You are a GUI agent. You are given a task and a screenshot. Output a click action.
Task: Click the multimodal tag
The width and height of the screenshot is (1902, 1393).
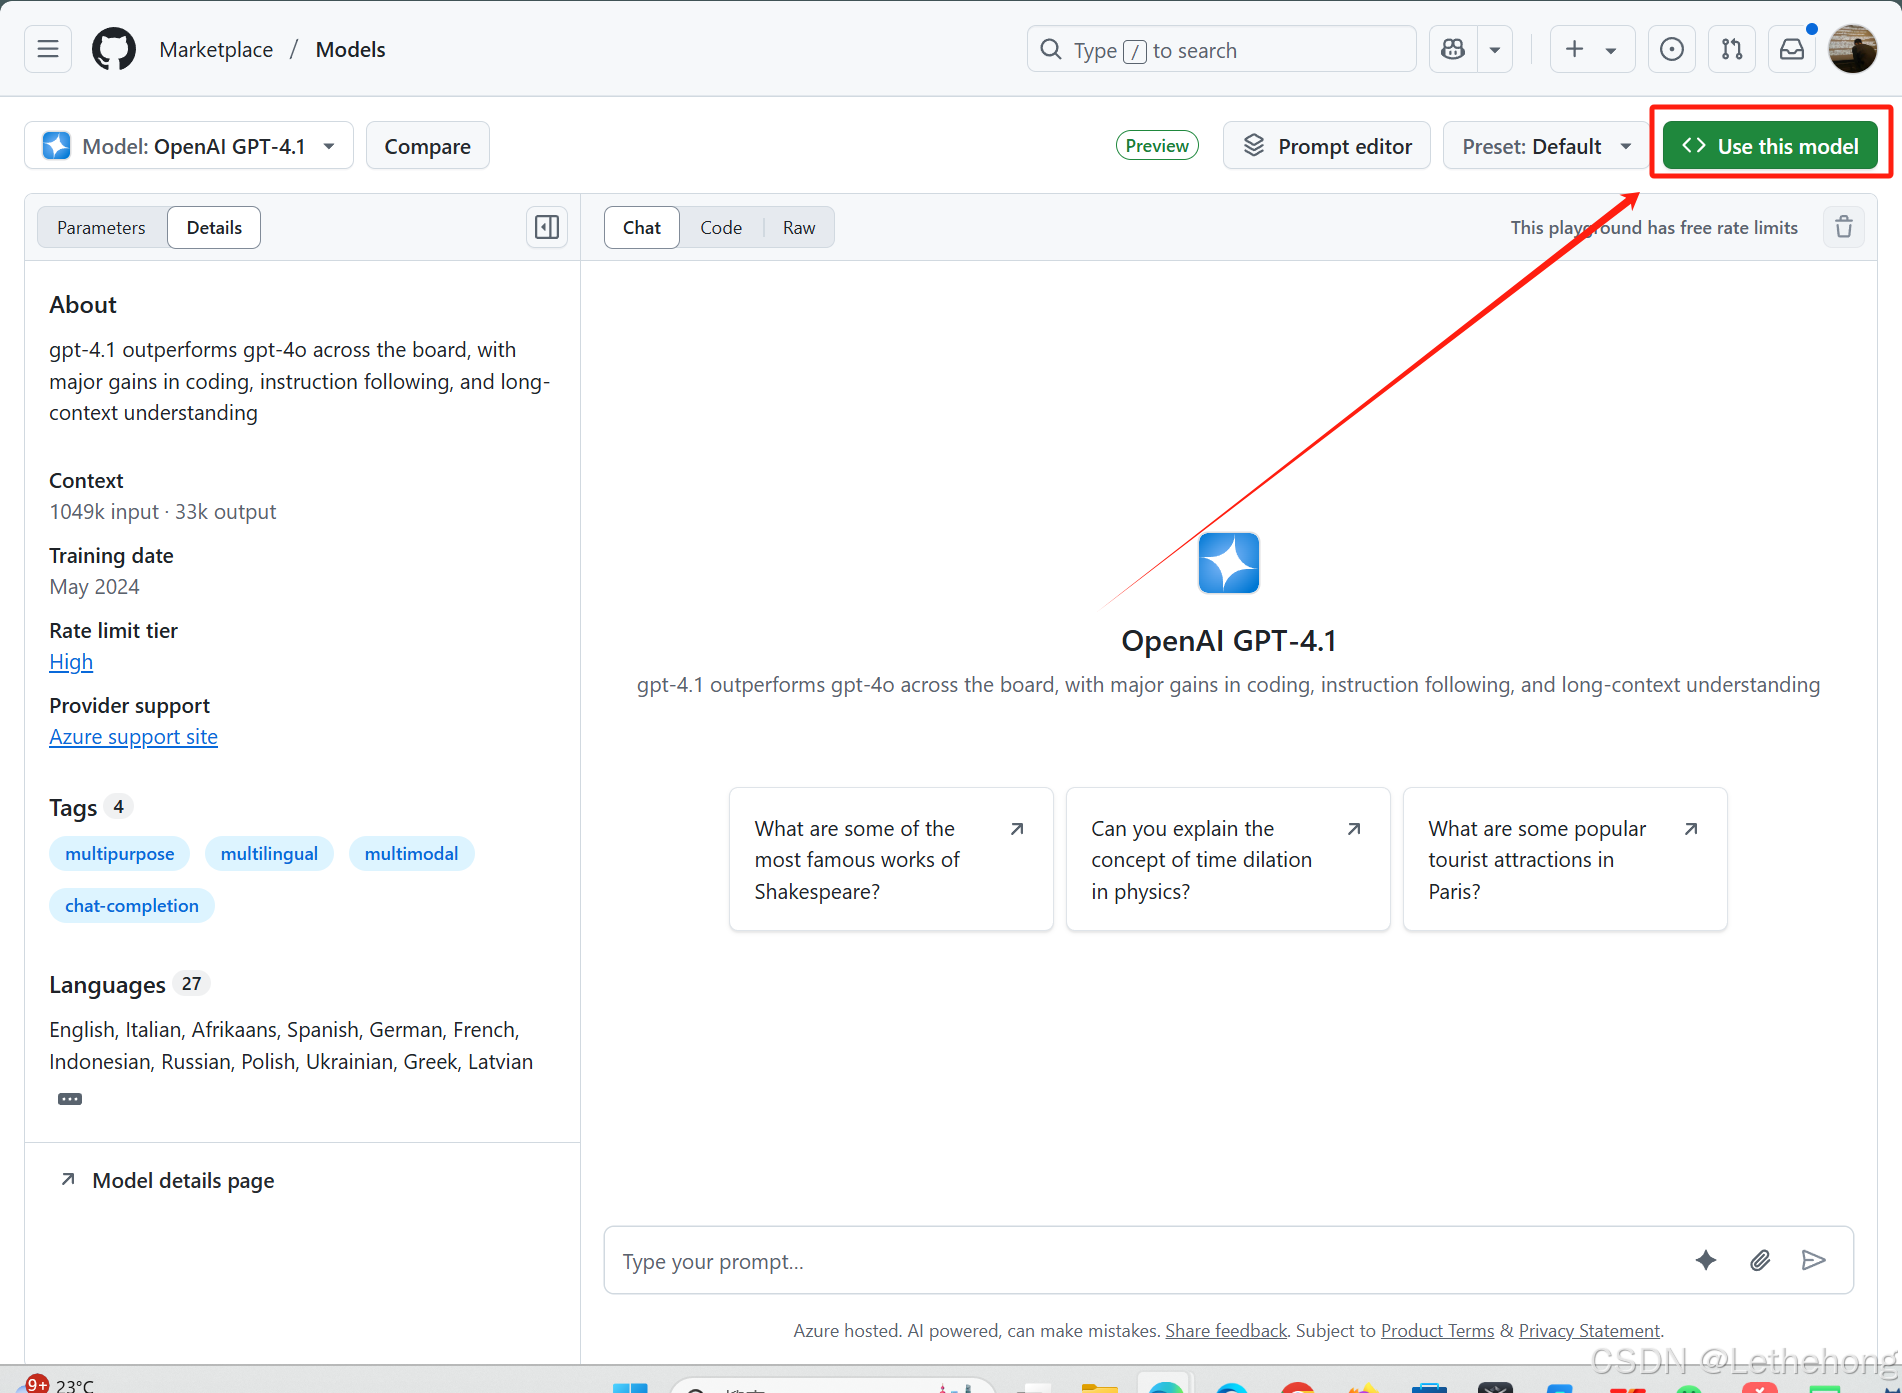[x=411, y=853]
